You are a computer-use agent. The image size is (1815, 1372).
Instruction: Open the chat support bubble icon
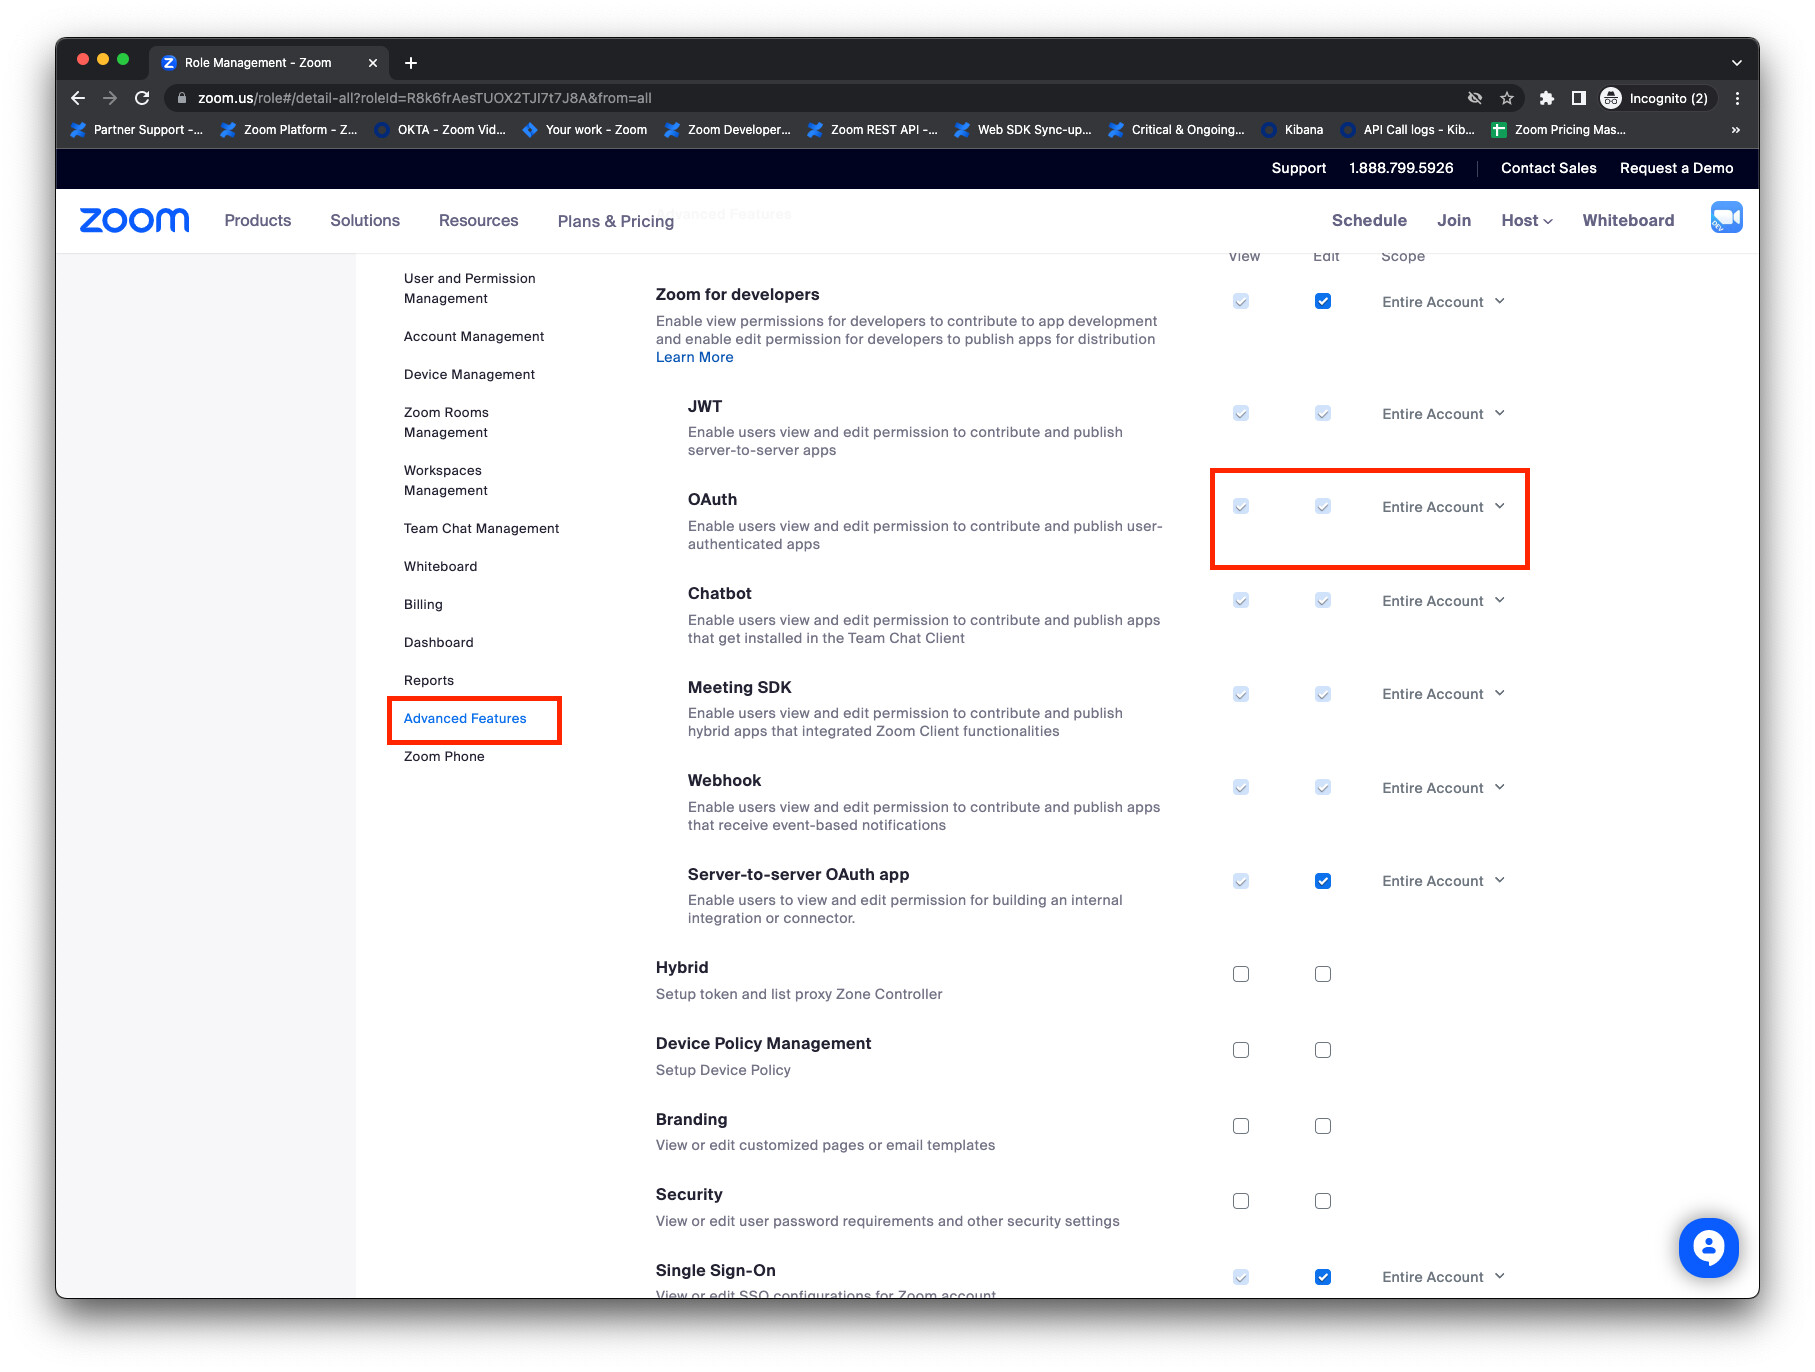pyautogui.click(x=1708, y=1247)
